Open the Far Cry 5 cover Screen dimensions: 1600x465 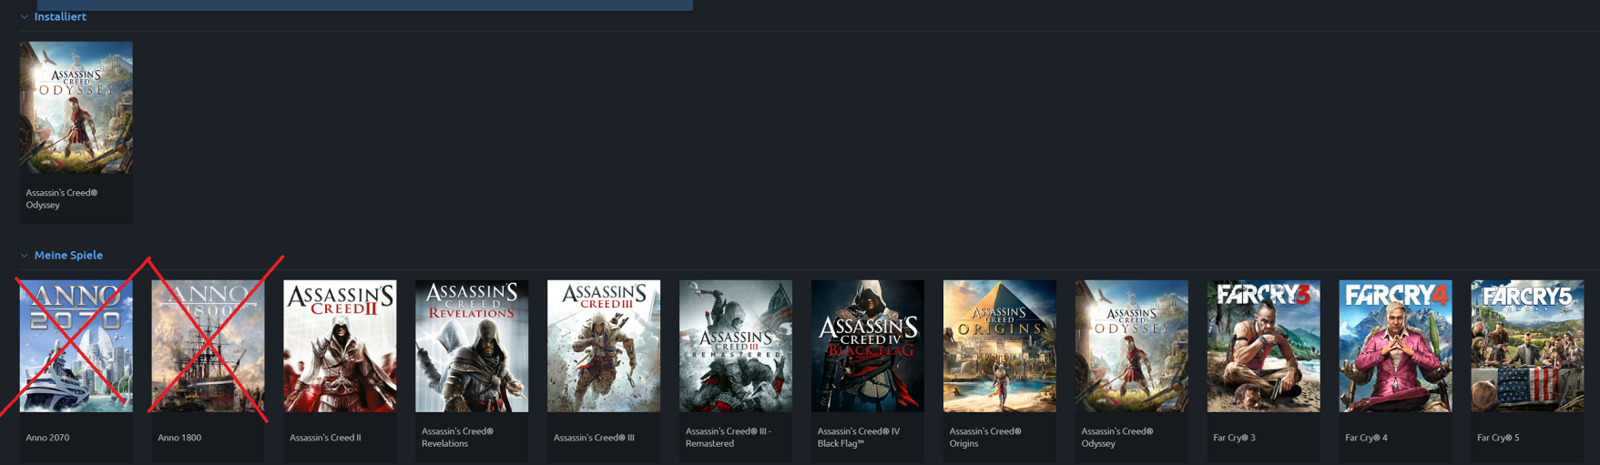pyautogui.click(x=1528, y=346)
